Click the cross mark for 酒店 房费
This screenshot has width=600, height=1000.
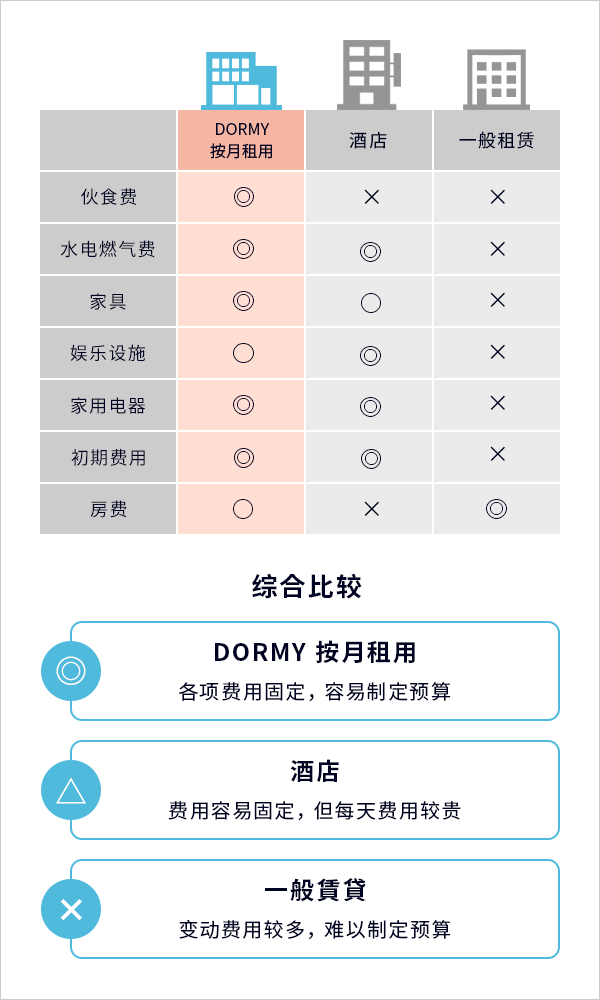(370, 509)
